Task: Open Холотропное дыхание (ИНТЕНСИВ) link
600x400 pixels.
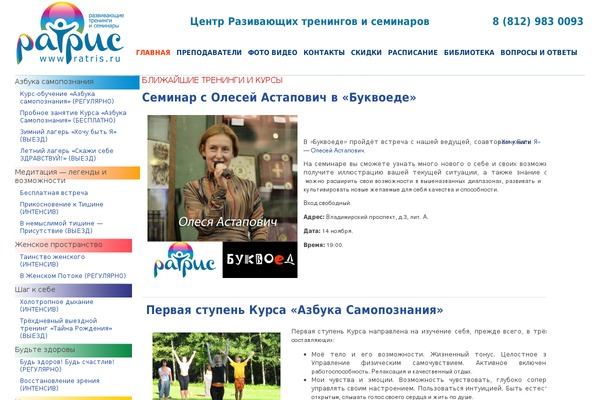Action: (x=57, y=305)
